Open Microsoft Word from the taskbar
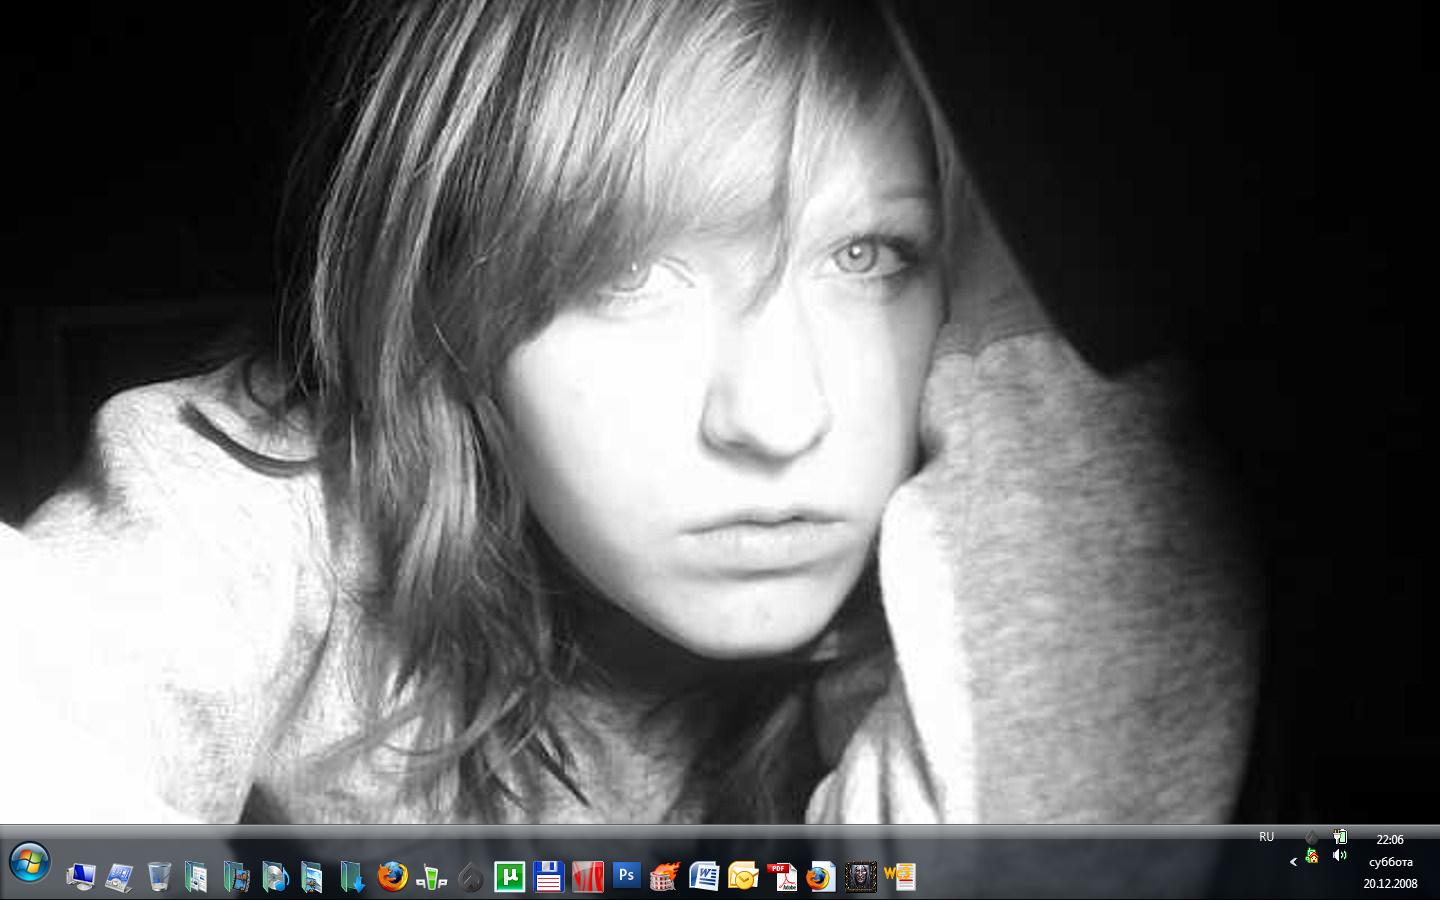 pos(704,877)
